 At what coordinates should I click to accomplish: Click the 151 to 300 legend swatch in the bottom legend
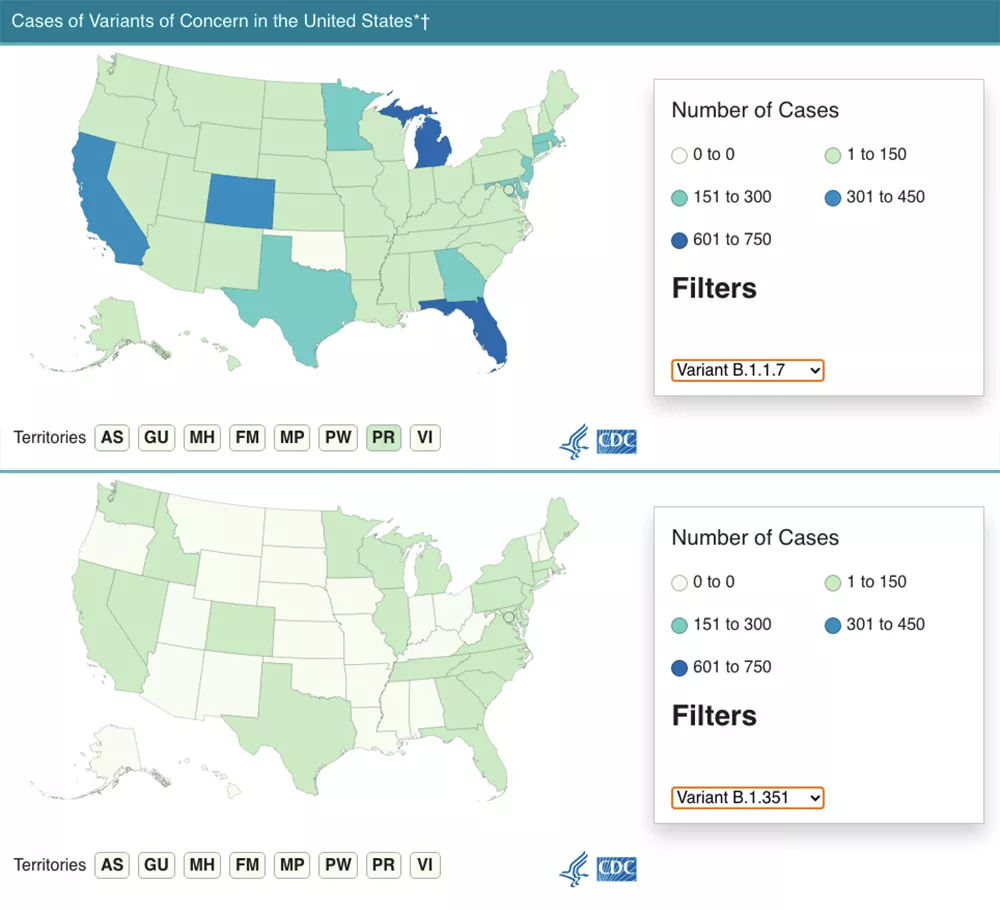point(679,625)
